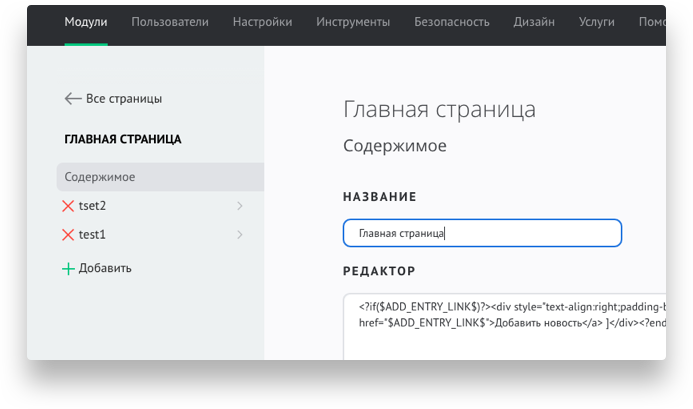Focus the Название input field

(481, 233)
